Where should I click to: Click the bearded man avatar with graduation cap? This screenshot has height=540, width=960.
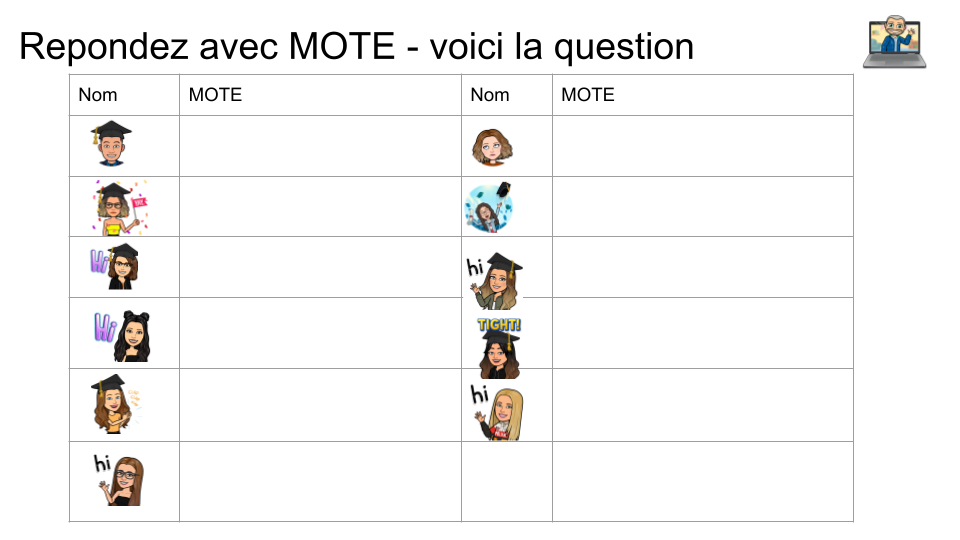(x=111, y=144)
